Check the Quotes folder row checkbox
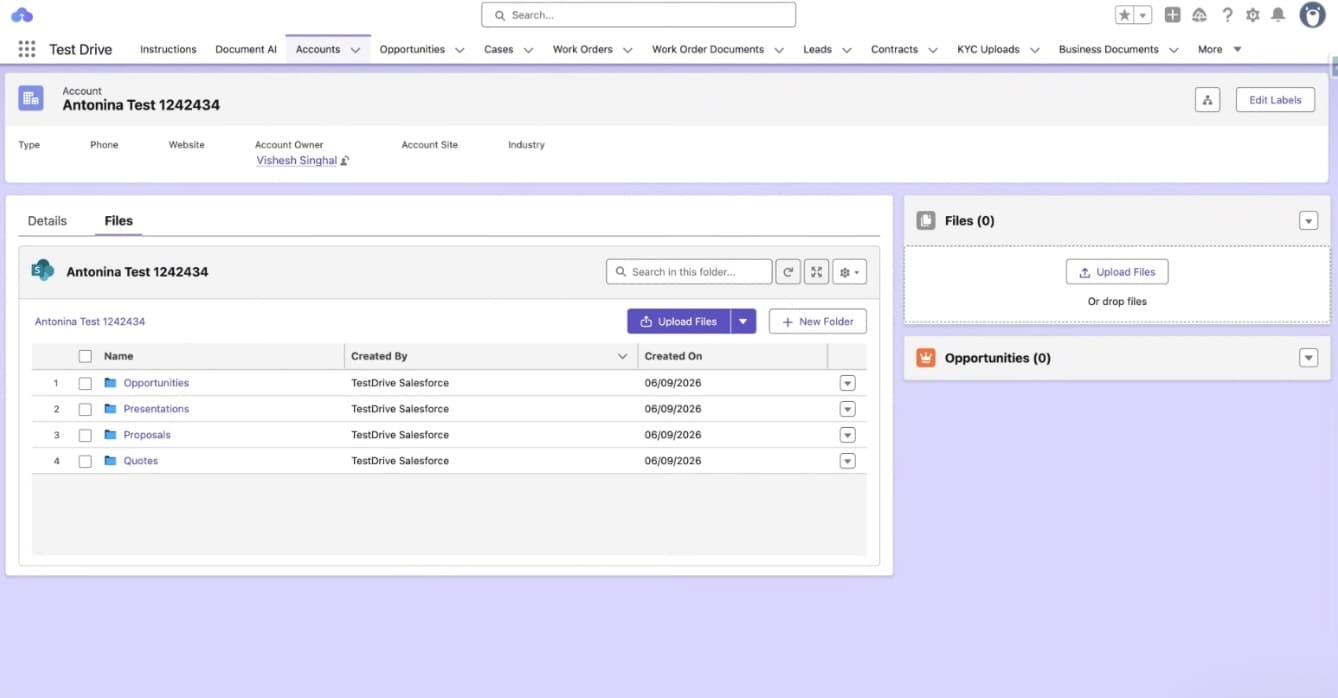 pos(85,461)
